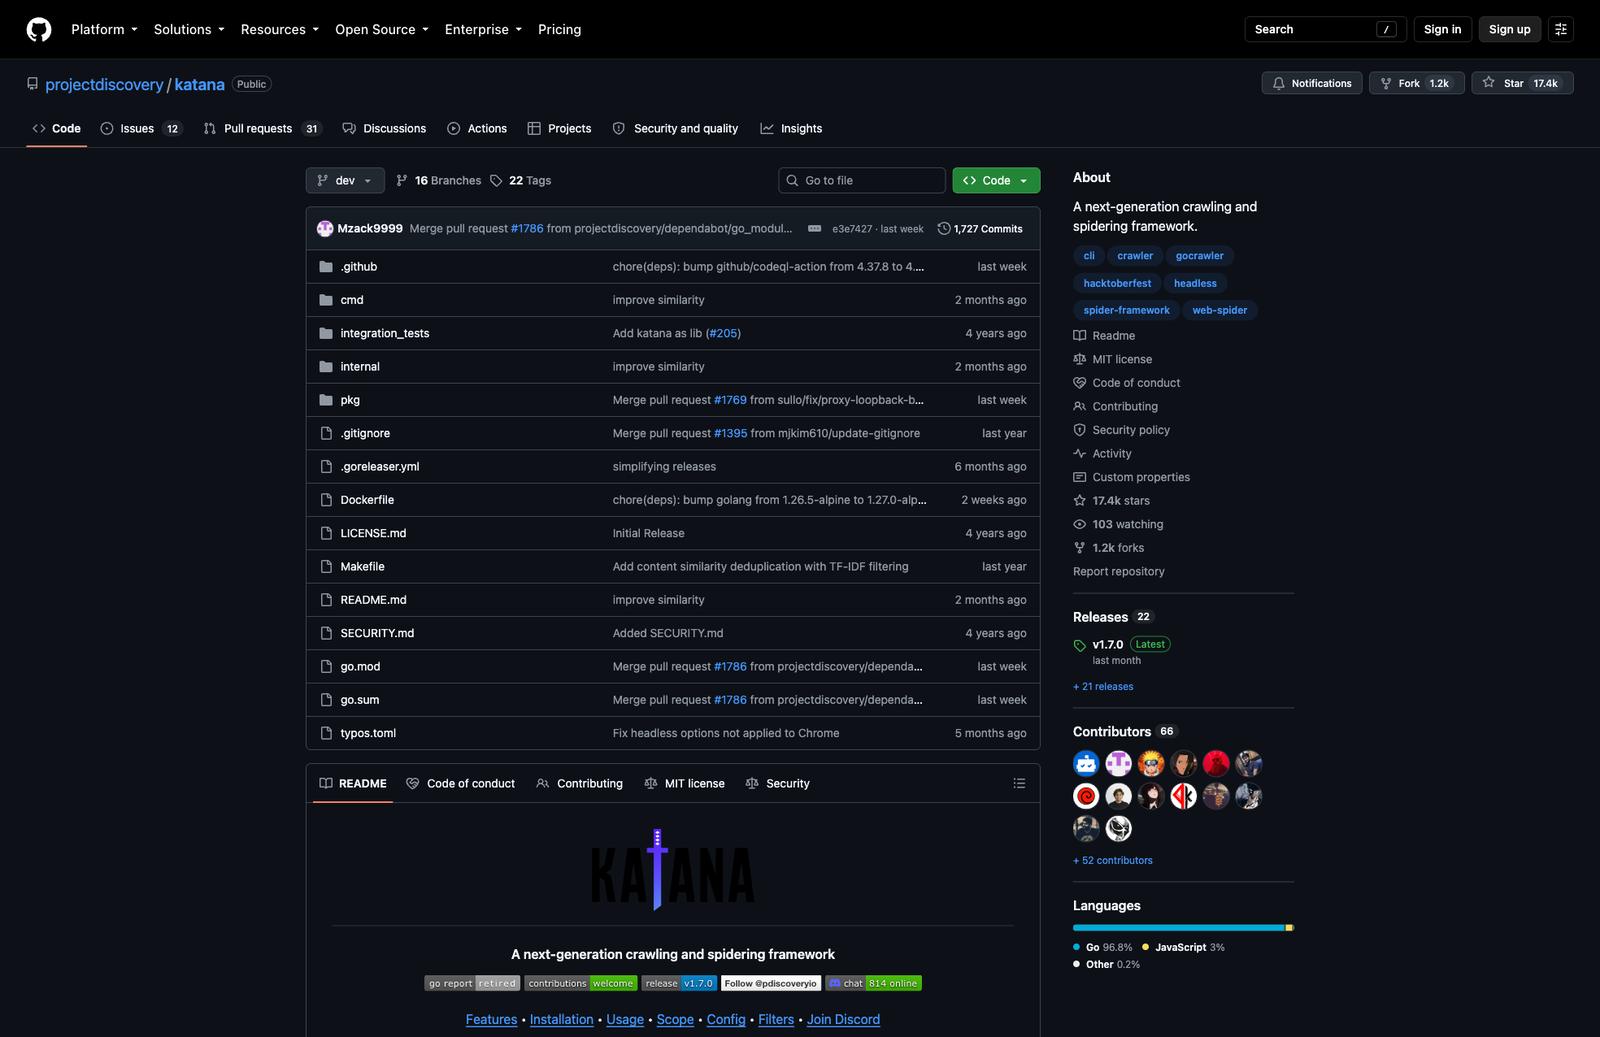Click the Go language bar segment
The image size is (1600, 1037).
click(x=1179, y=928)
